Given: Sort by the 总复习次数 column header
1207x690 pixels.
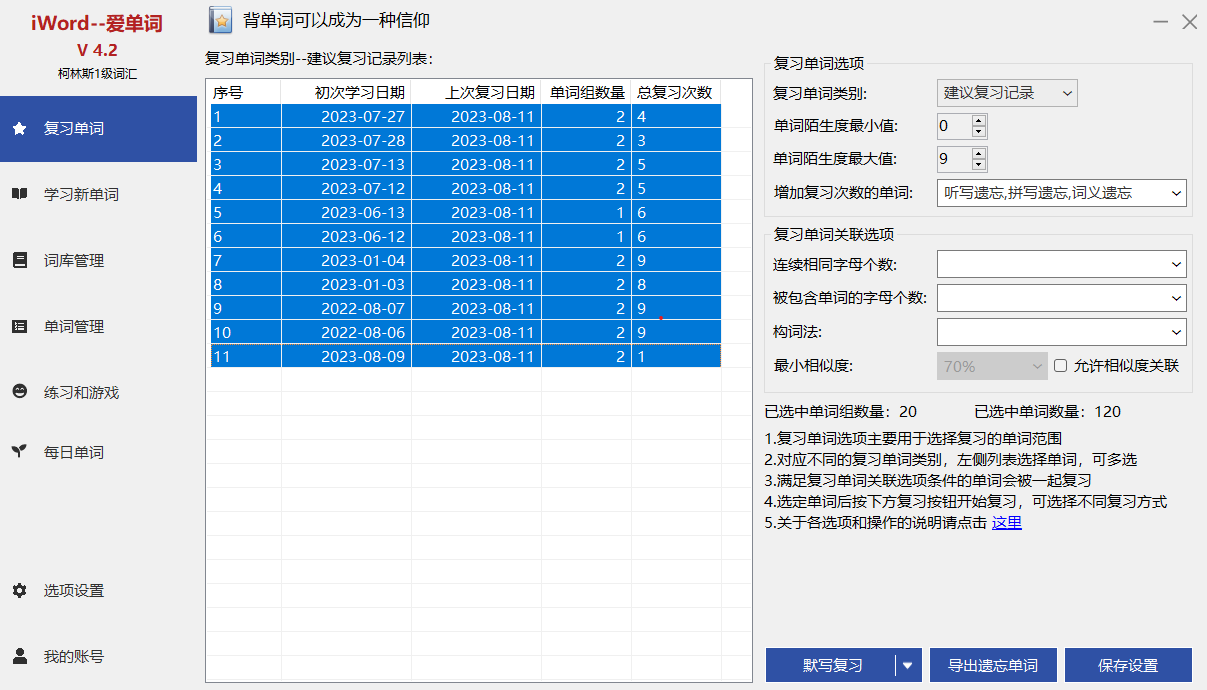Looking at the screenshot, I should coord(675,93).
